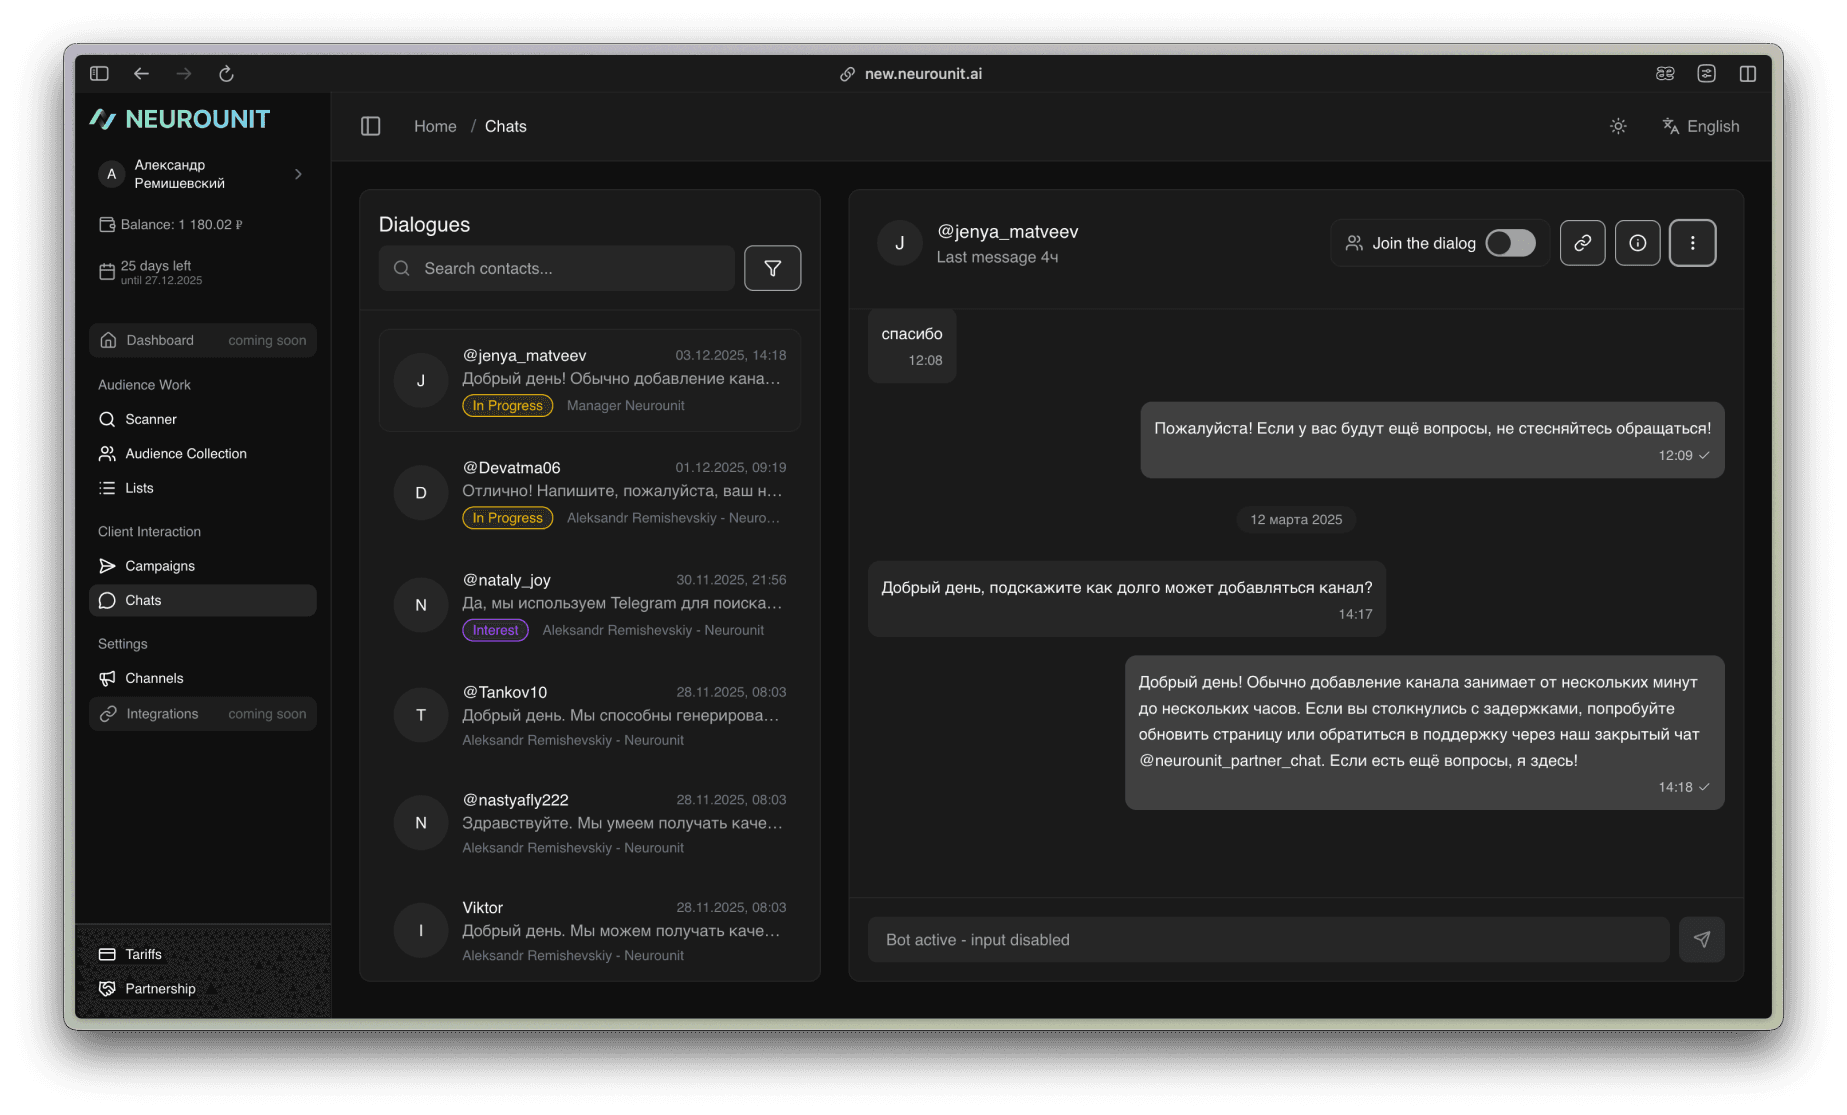This screenshot has width=1847, height=1115.
Task: Select the Scanner tool in sidebar
Action: 149,419
